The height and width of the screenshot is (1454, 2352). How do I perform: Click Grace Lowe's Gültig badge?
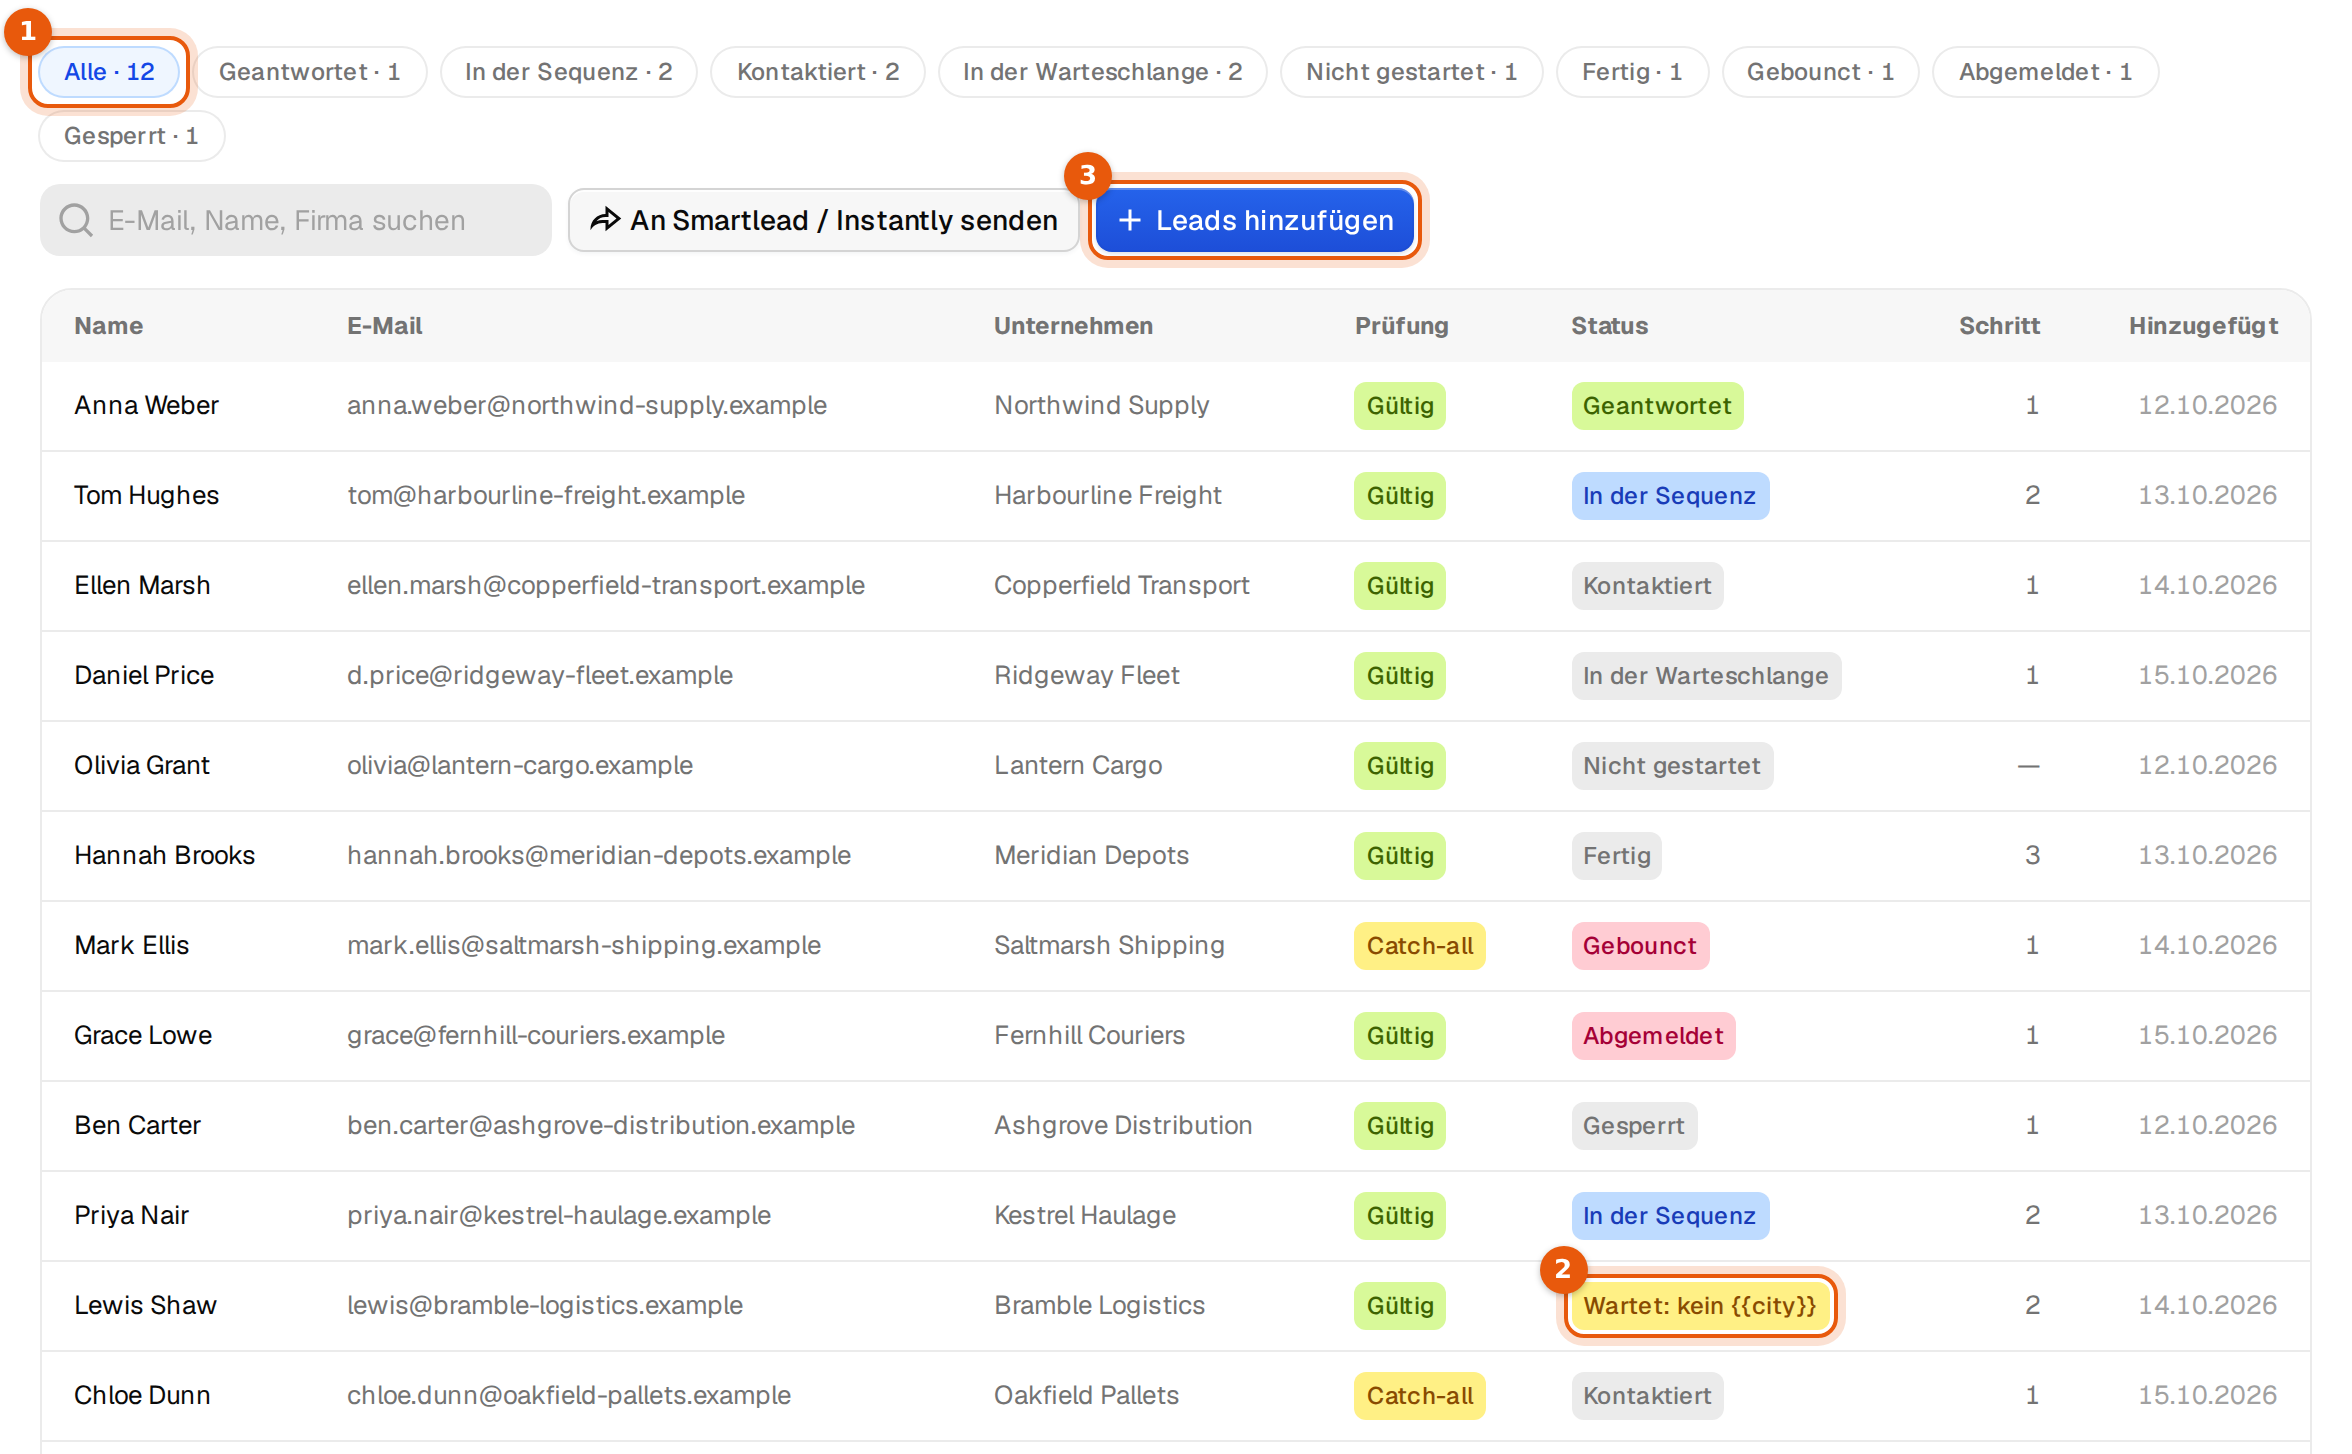tap(1400, 1036)
